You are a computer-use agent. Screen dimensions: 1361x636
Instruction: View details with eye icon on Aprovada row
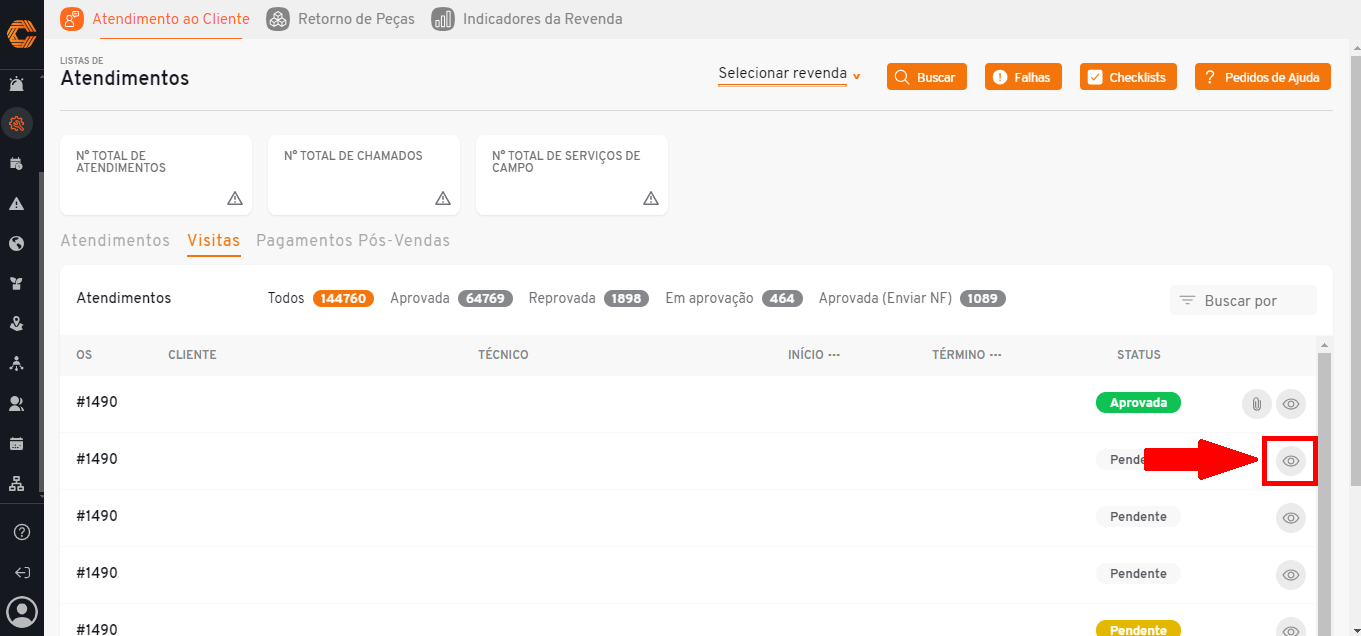click(1291, 404)
